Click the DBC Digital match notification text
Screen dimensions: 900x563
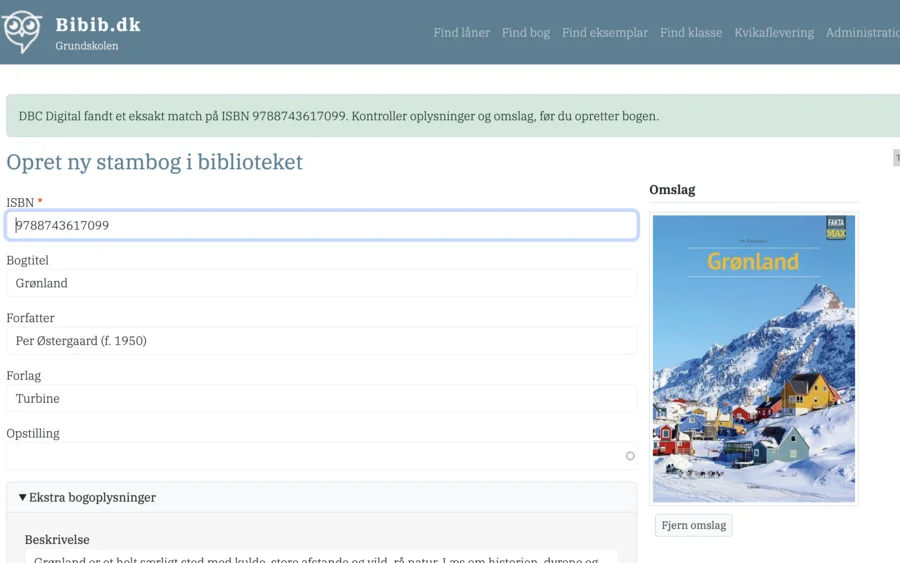(x=339, y=116)
